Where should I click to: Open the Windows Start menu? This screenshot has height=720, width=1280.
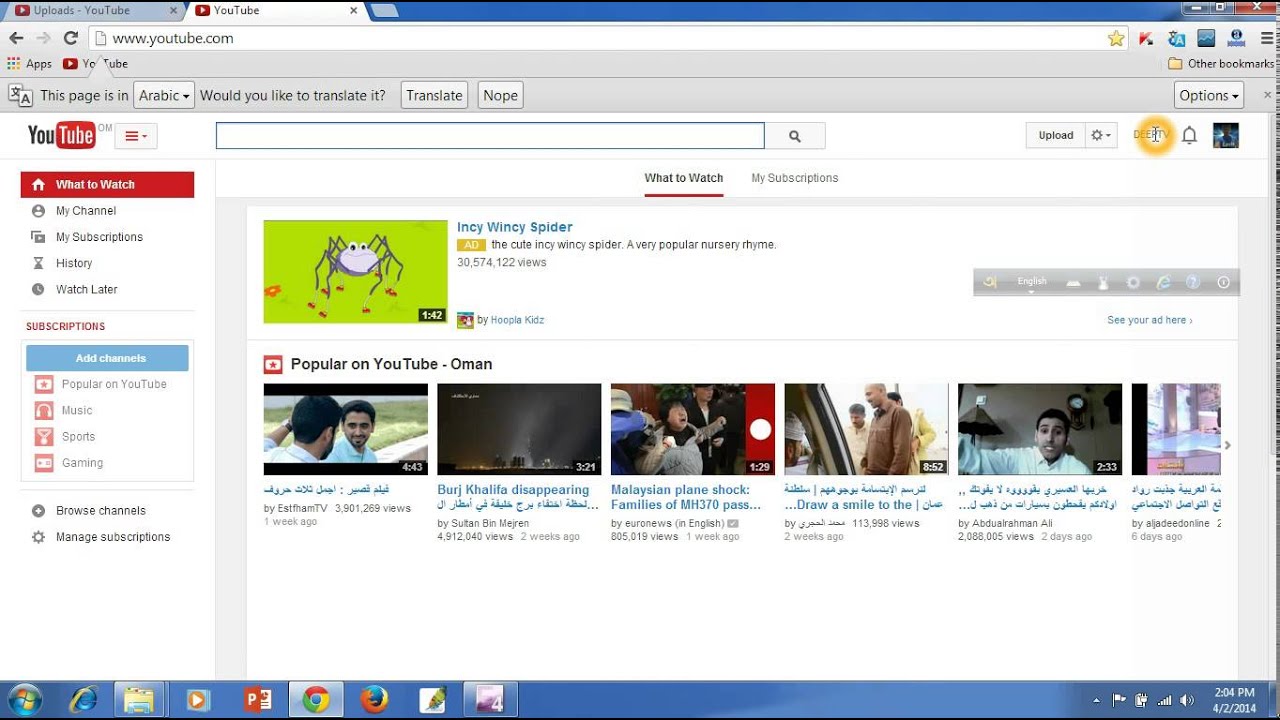[x=24, y=699]
